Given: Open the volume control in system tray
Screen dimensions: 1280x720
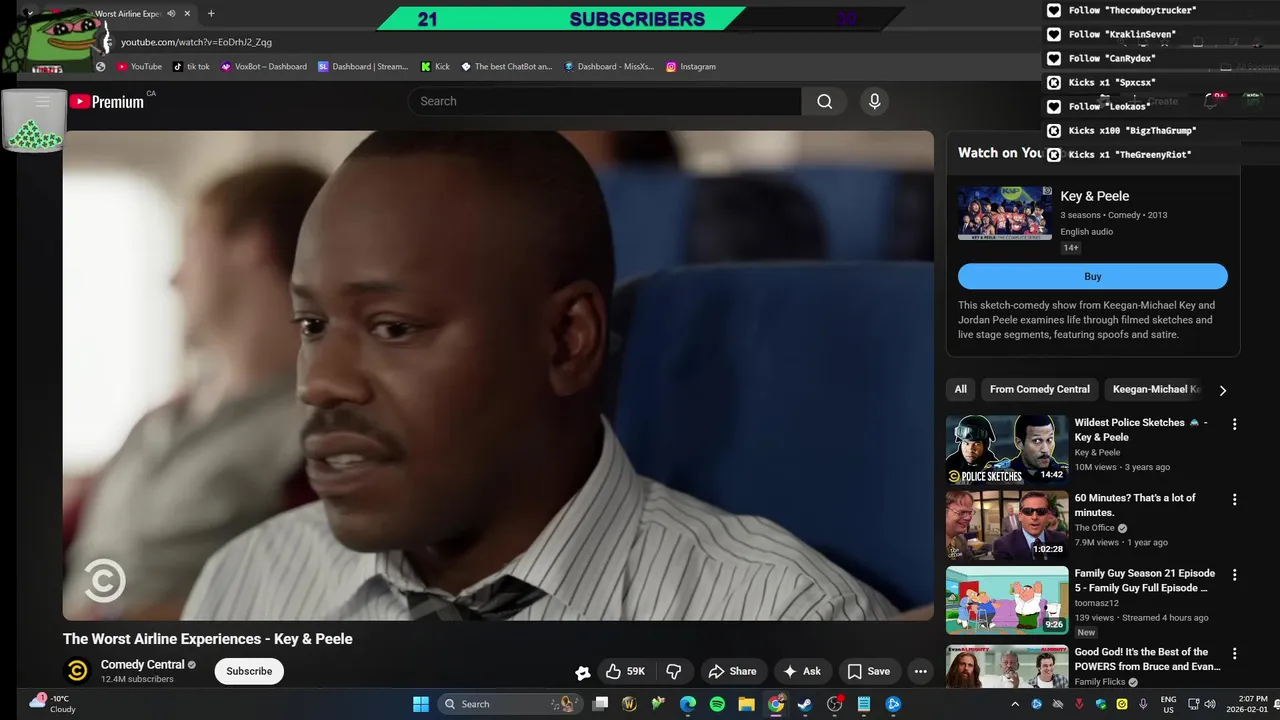Looking at the screenshot, I should tap(1210, 704).
